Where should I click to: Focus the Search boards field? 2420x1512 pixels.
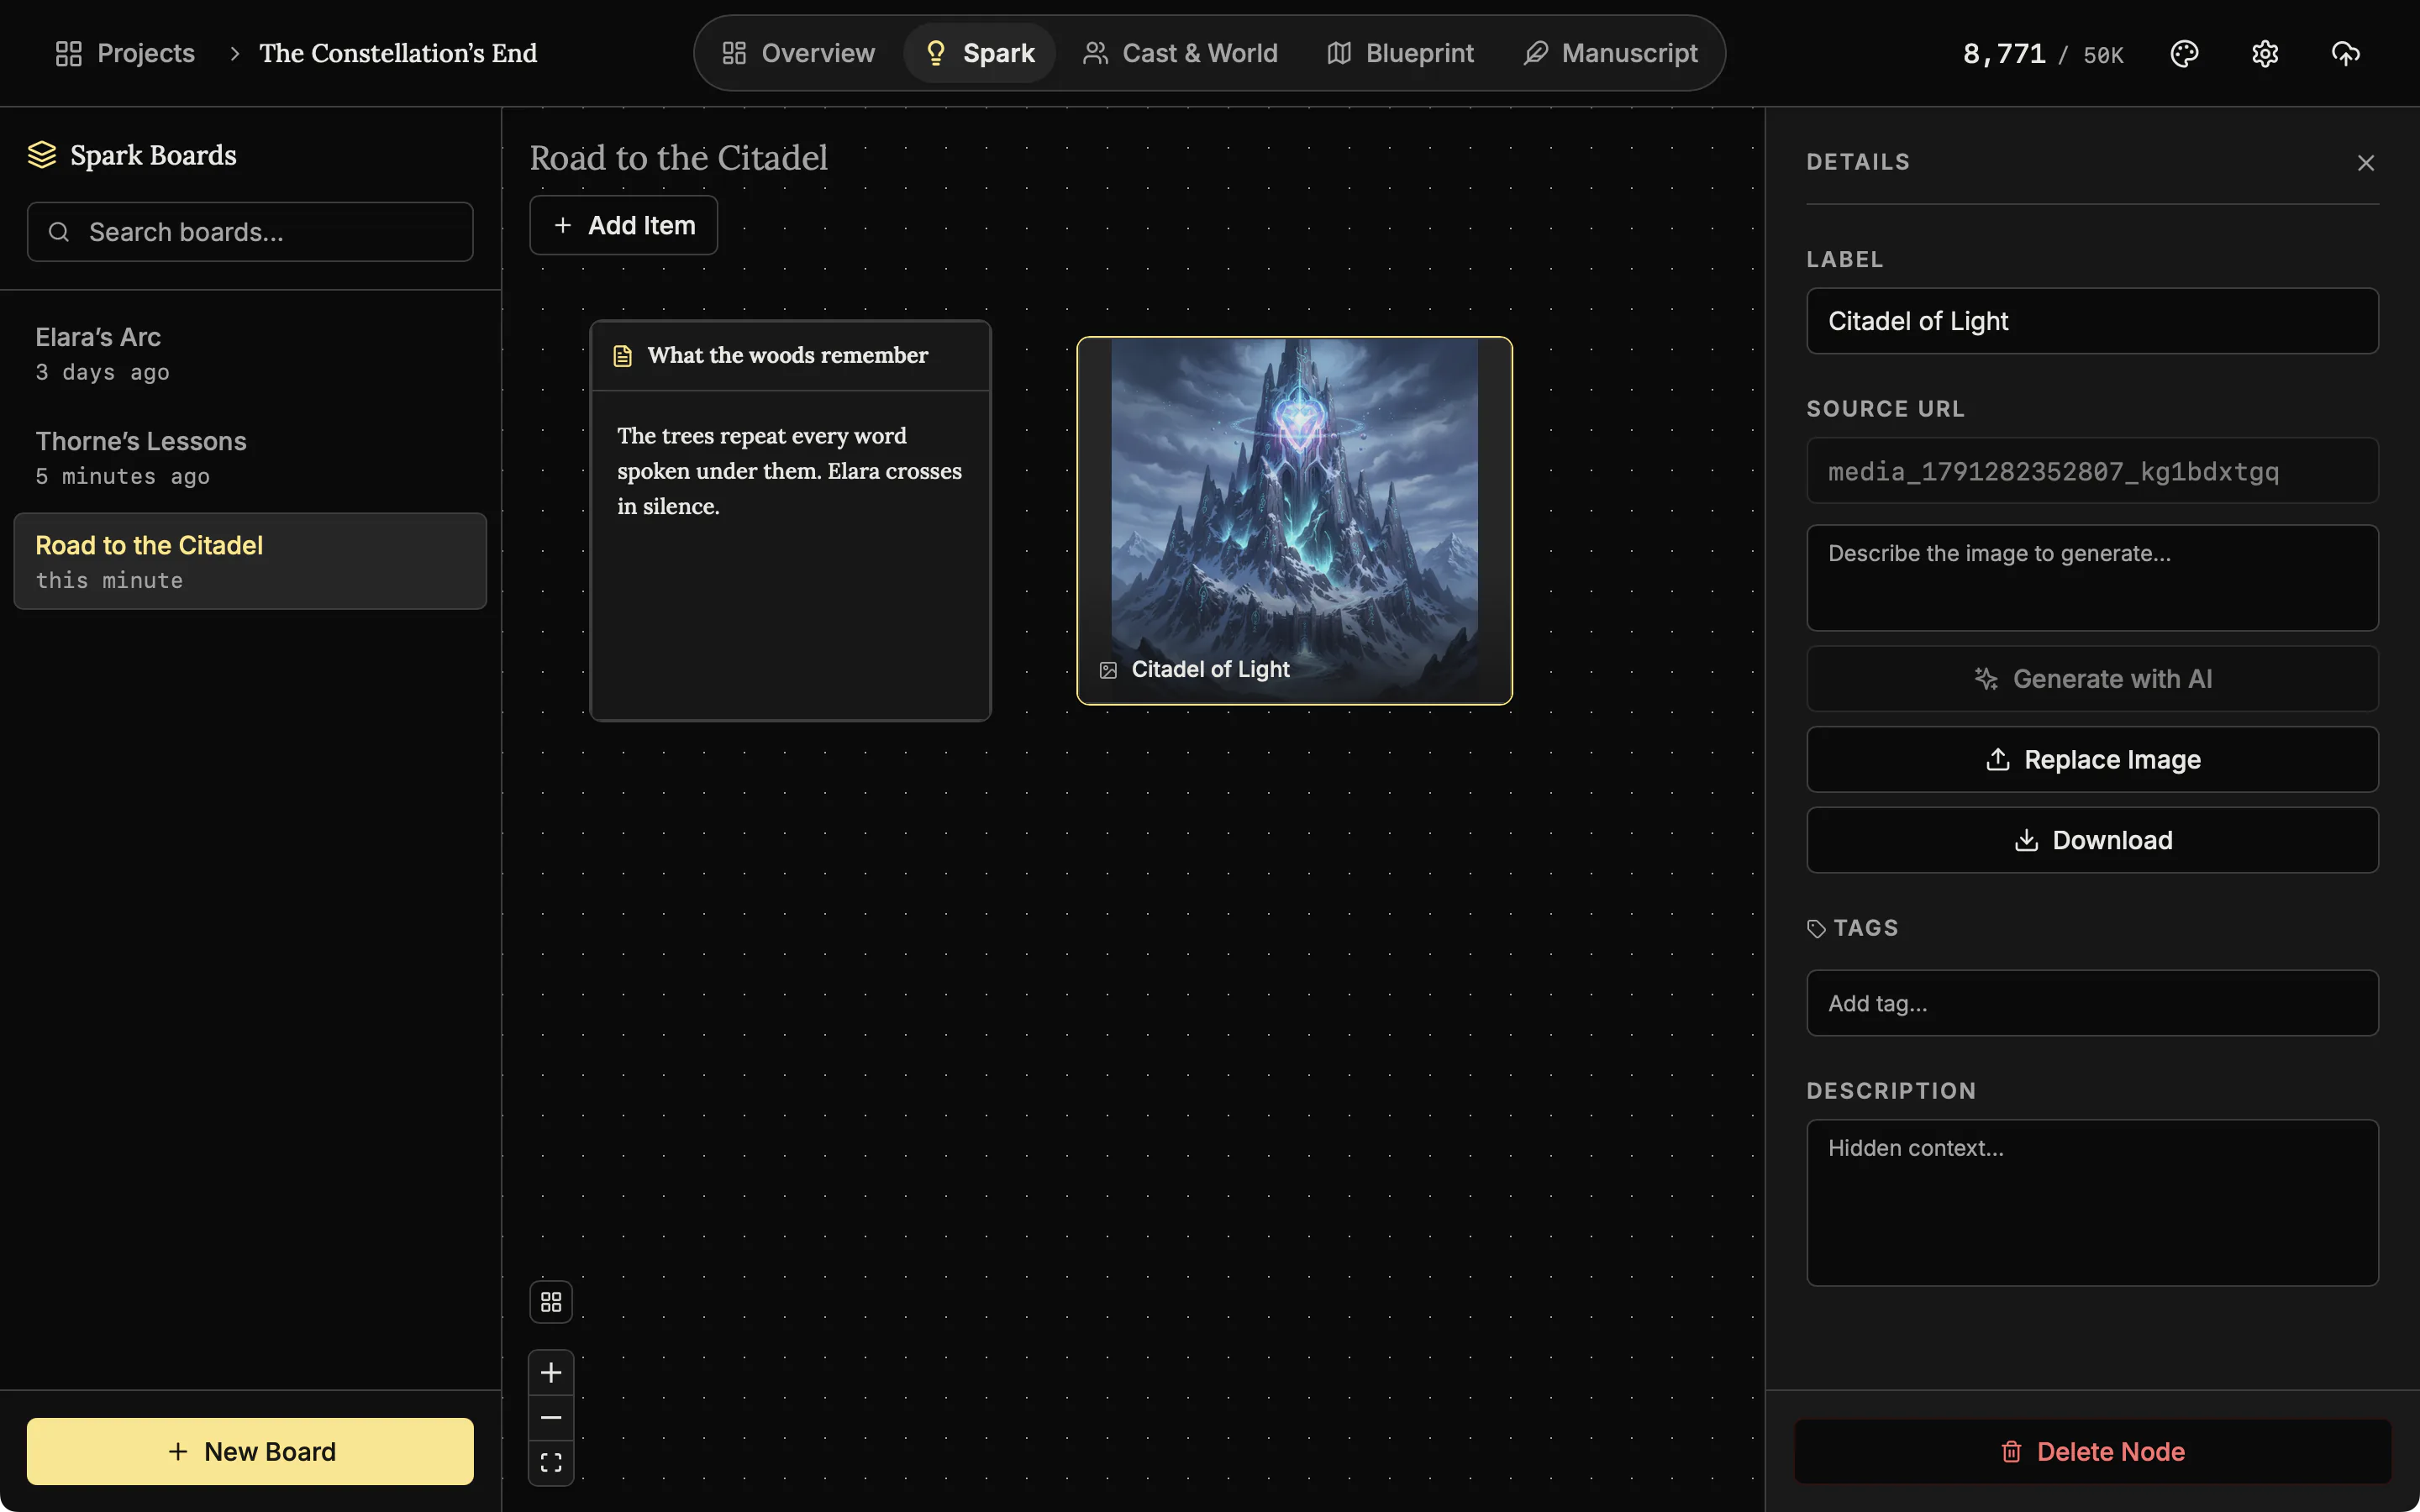(250, 232)
